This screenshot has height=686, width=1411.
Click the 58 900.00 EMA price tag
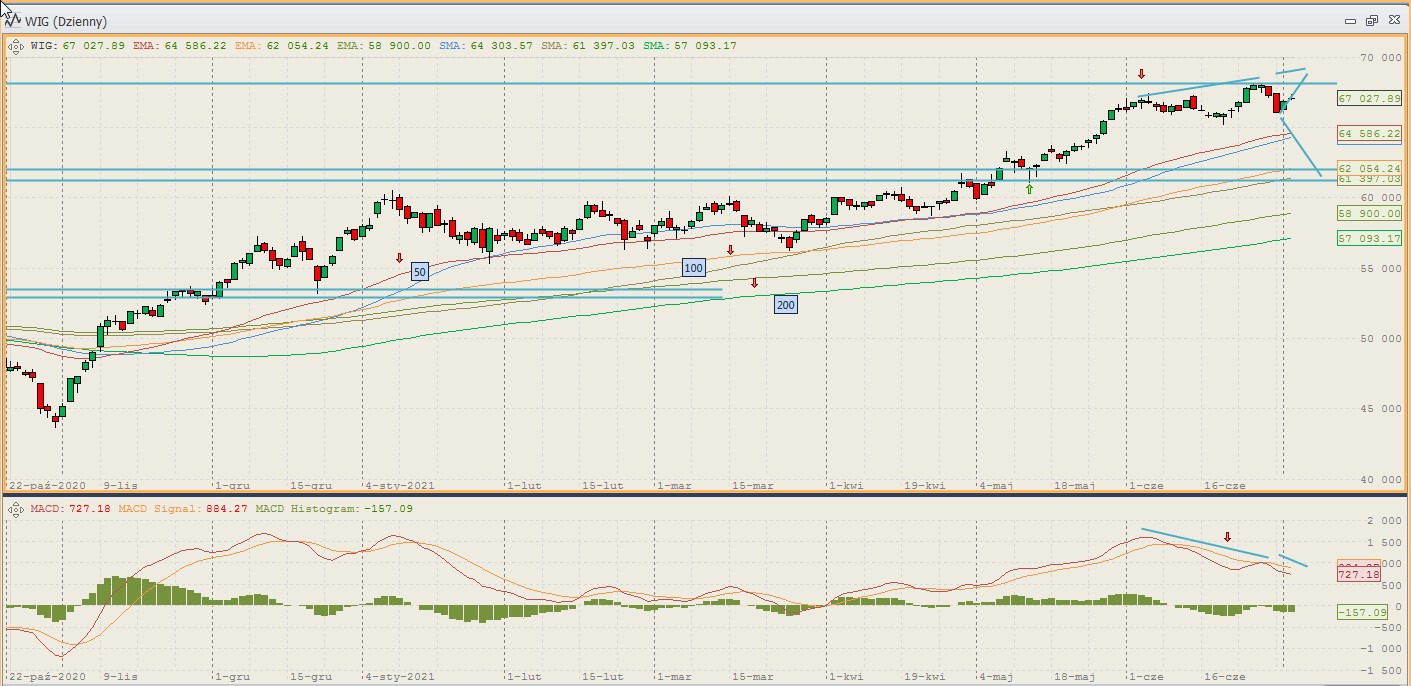tap(1368, 213)
